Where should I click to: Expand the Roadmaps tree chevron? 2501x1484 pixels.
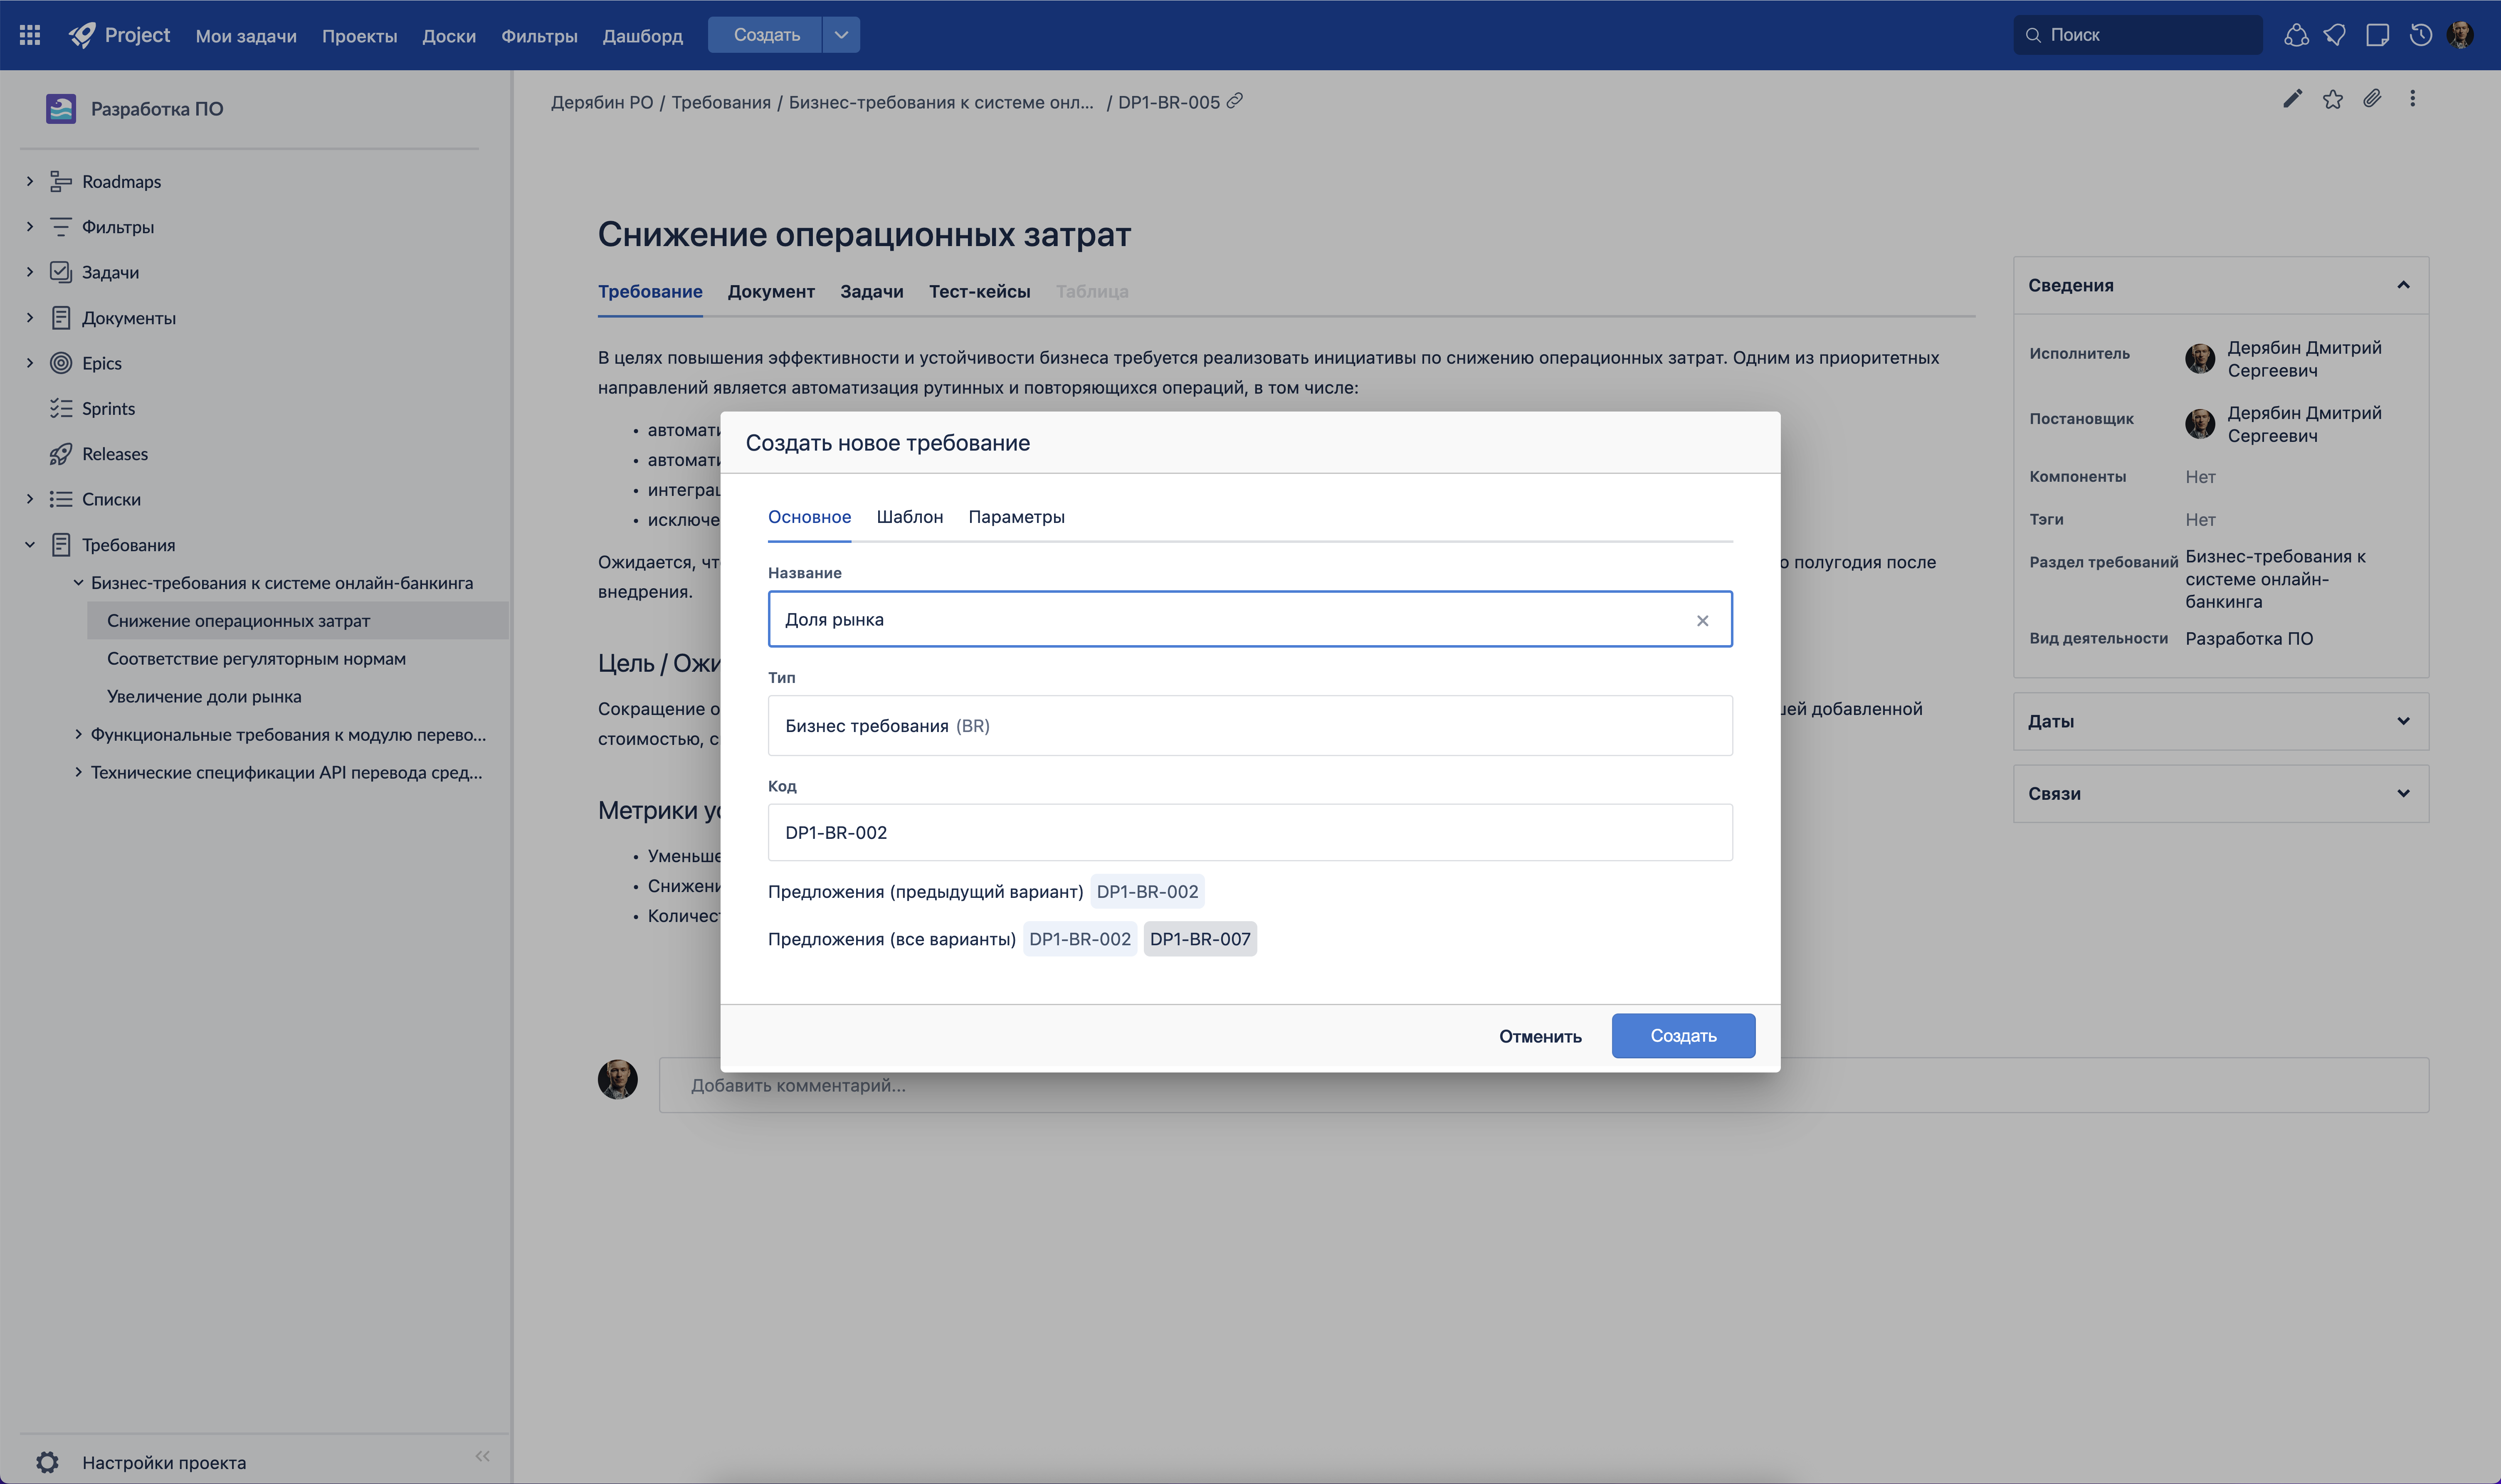[x=30, y=181]
